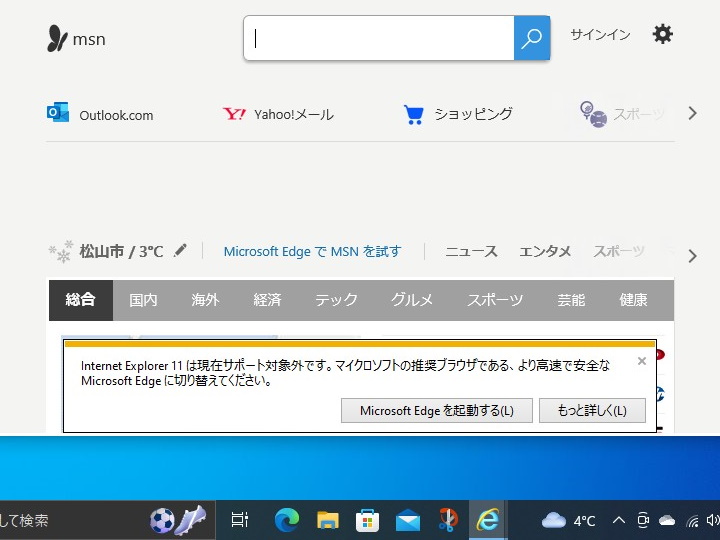Viewport: 720px width, 540px height.
Task: Click the Yahoo! mail logo icon
Action: (x=234, y=113)
